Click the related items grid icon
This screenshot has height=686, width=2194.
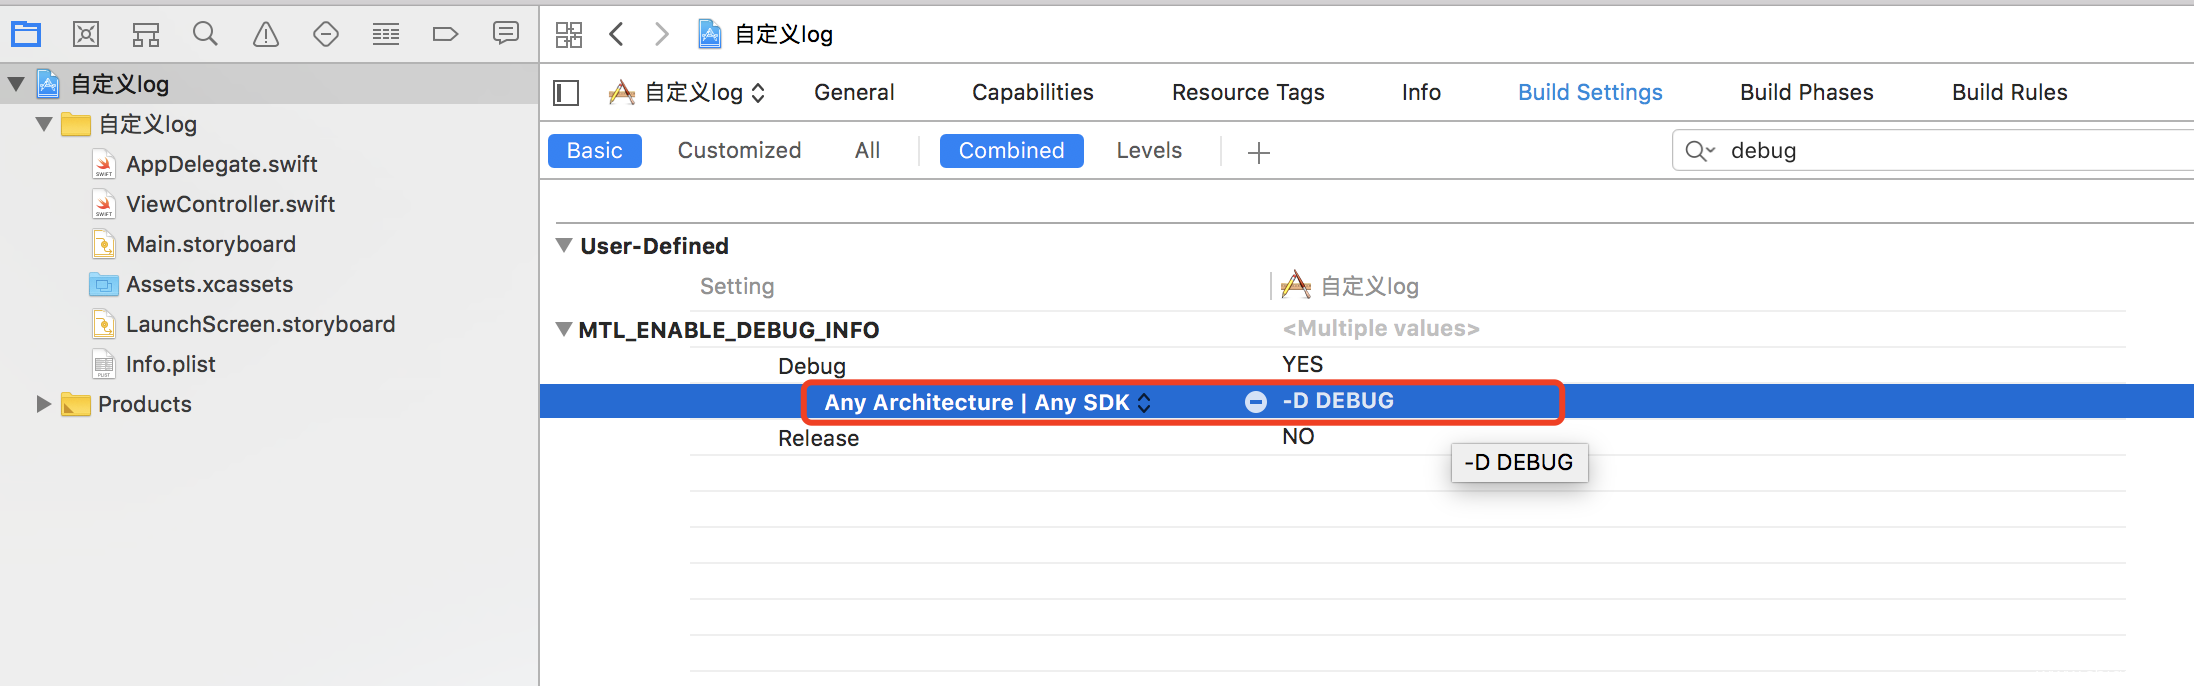569,35
